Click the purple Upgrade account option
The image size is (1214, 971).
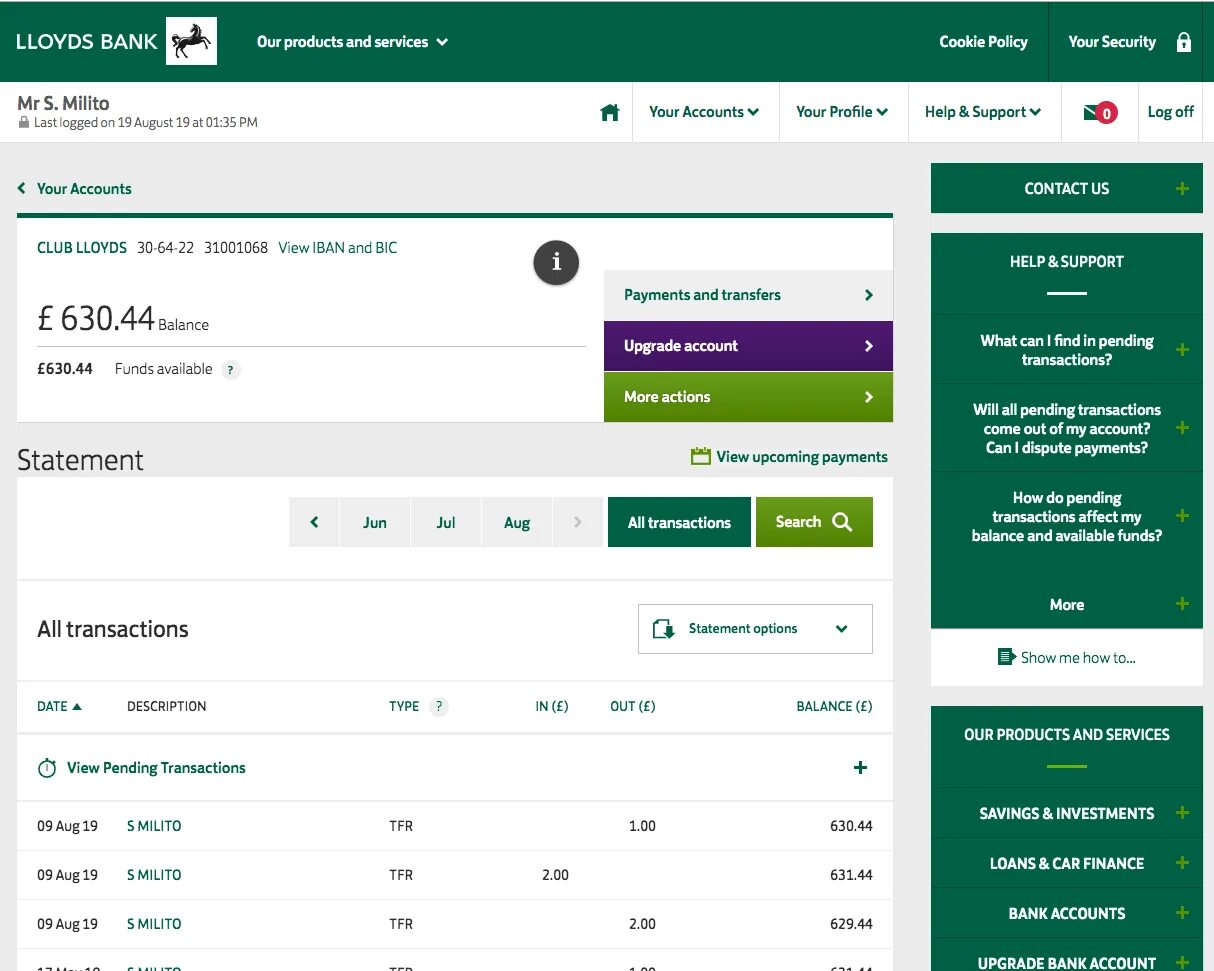click(748, 346)
